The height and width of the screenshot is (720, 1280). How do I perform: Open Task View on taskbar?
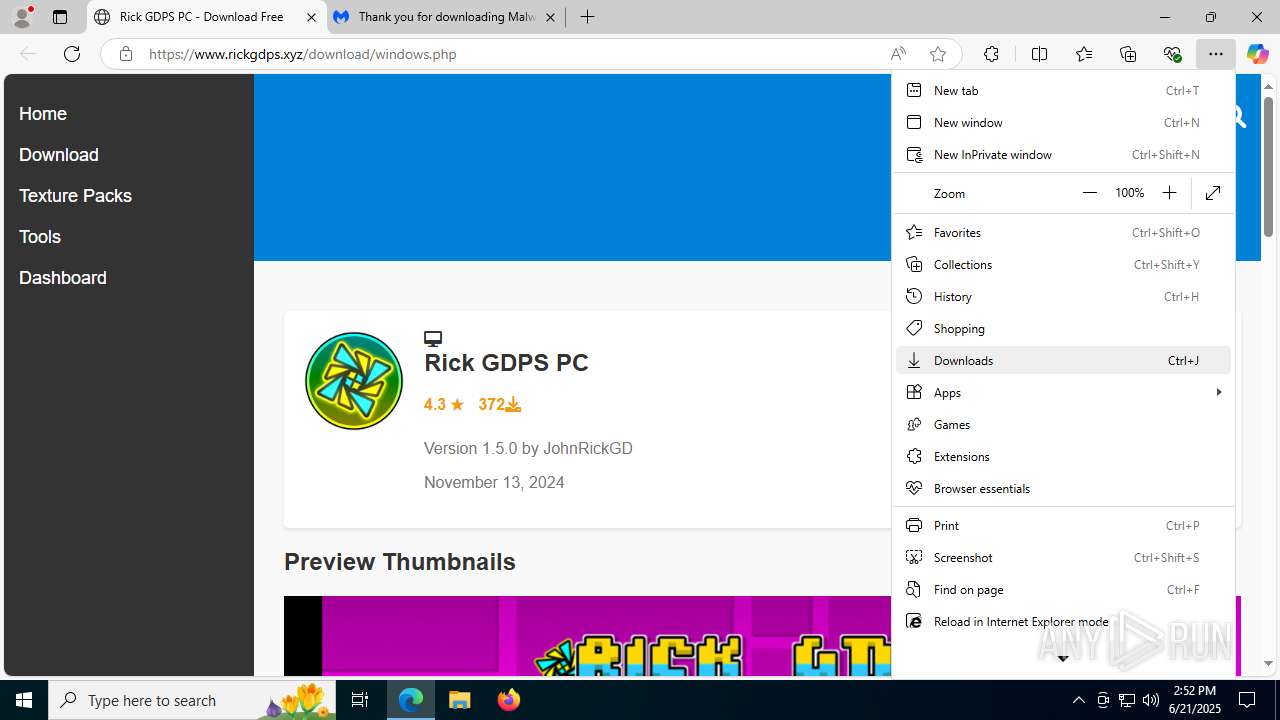pyautogui.click(x=360, y=700)
